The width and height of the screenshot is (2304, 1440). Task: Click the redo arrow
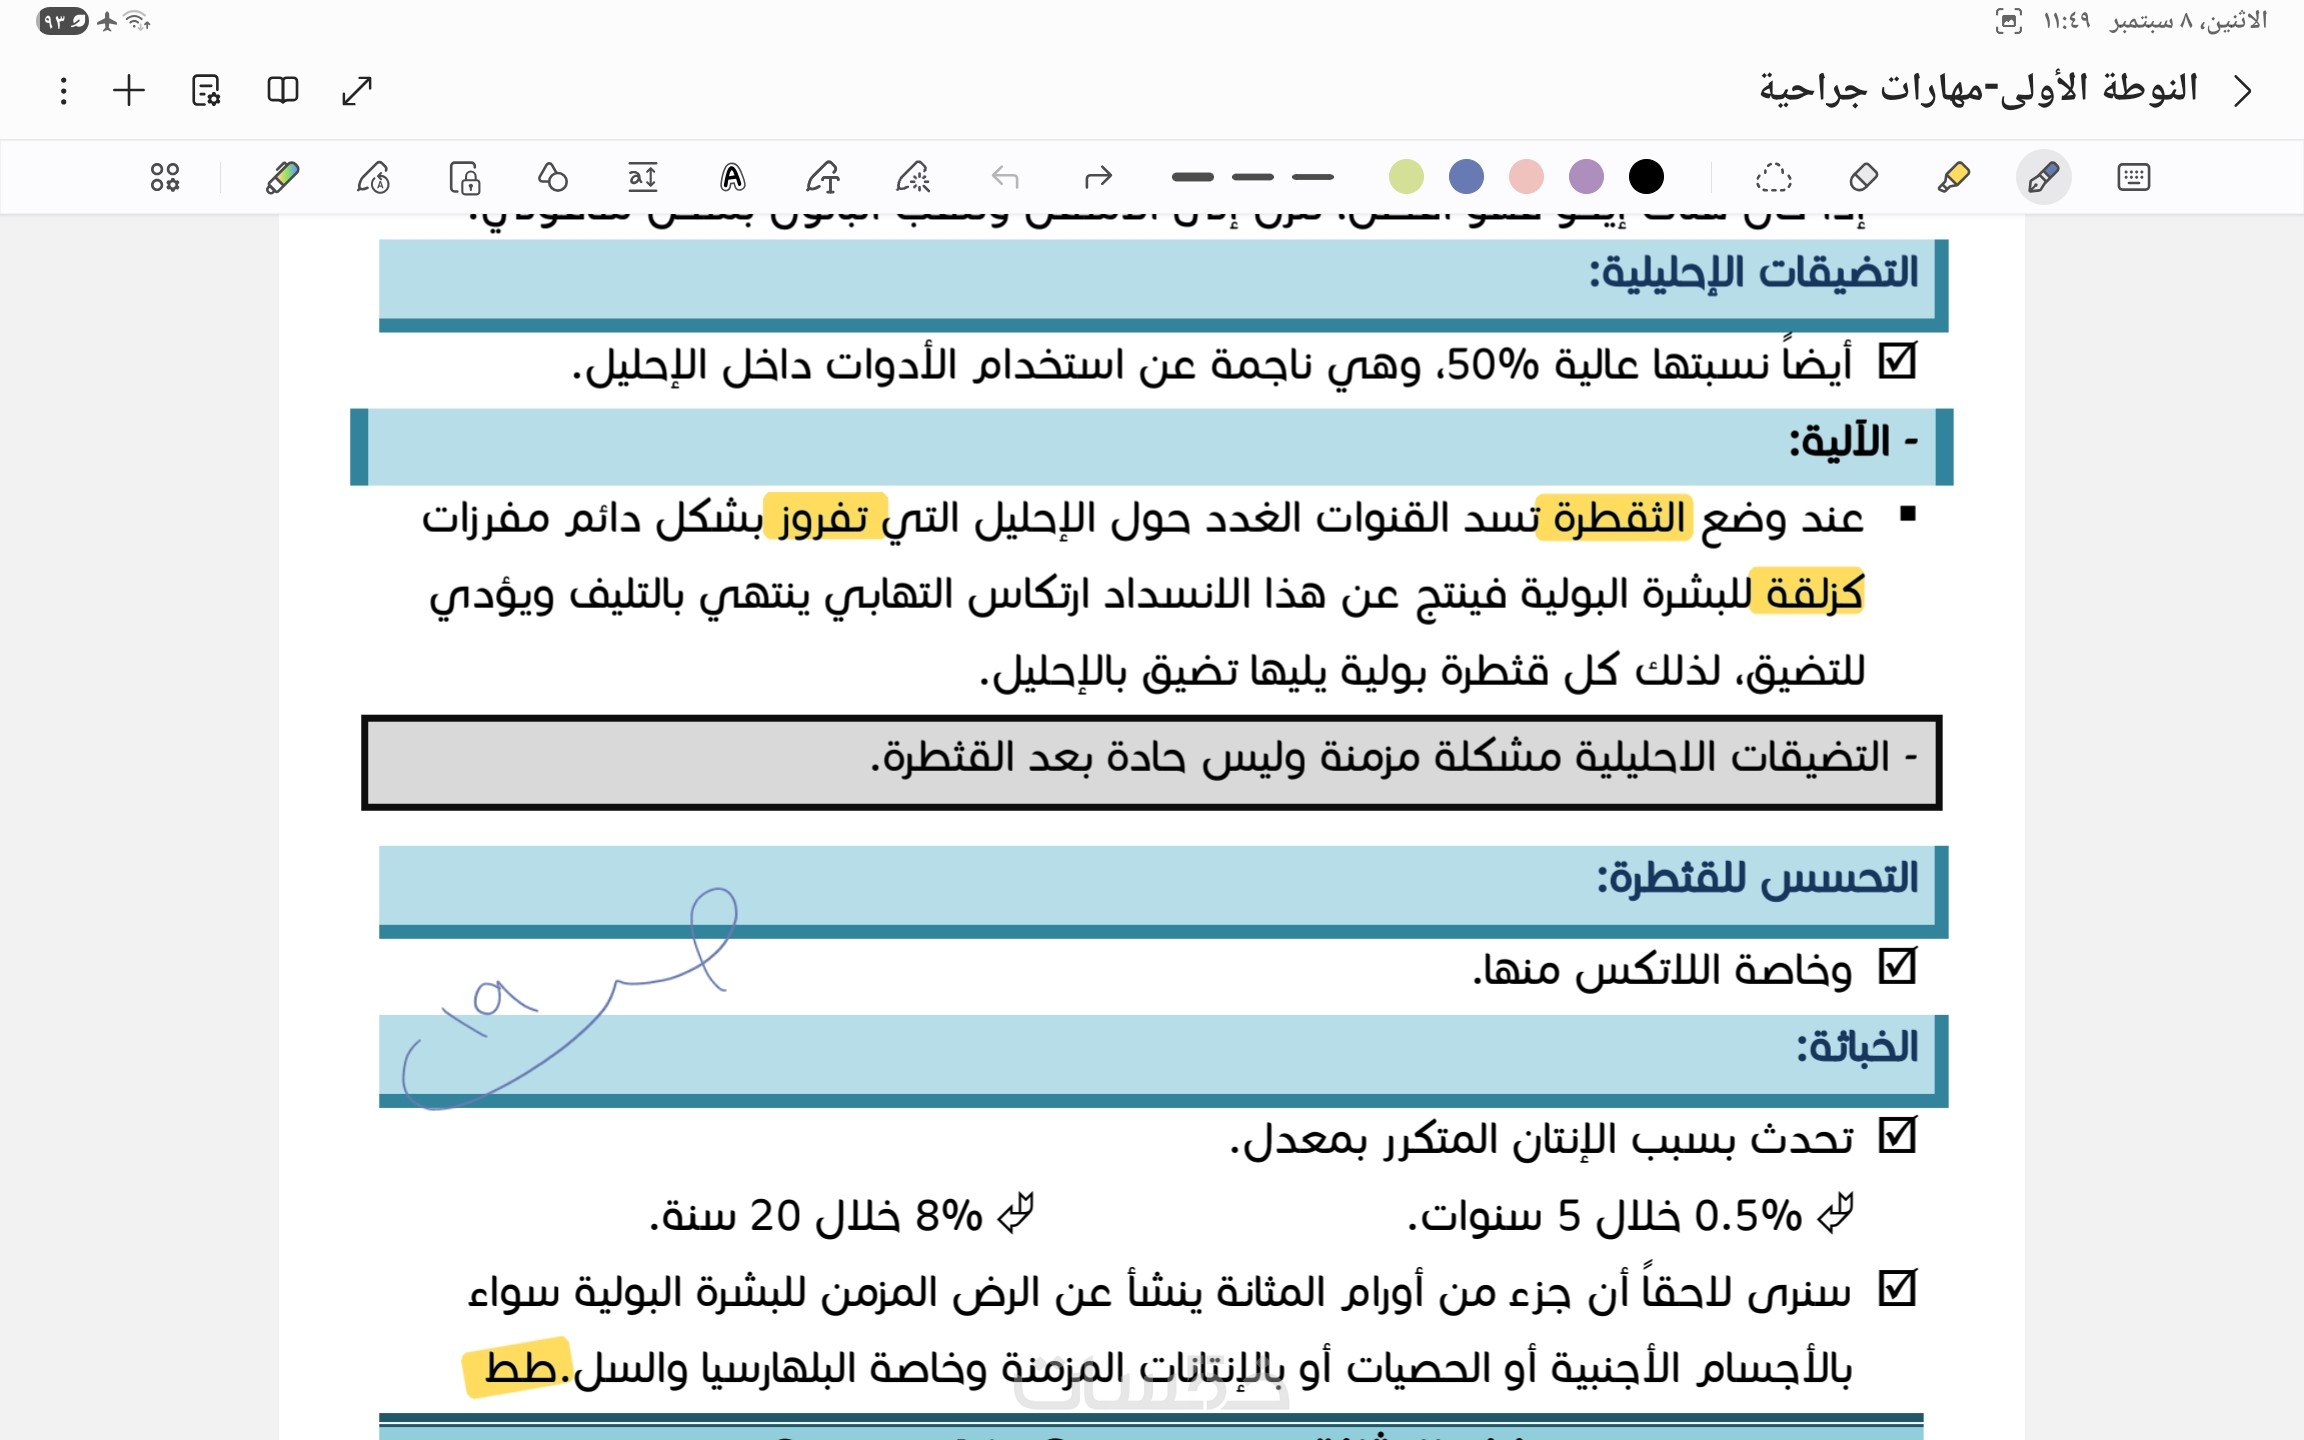tap(1097, 178)
